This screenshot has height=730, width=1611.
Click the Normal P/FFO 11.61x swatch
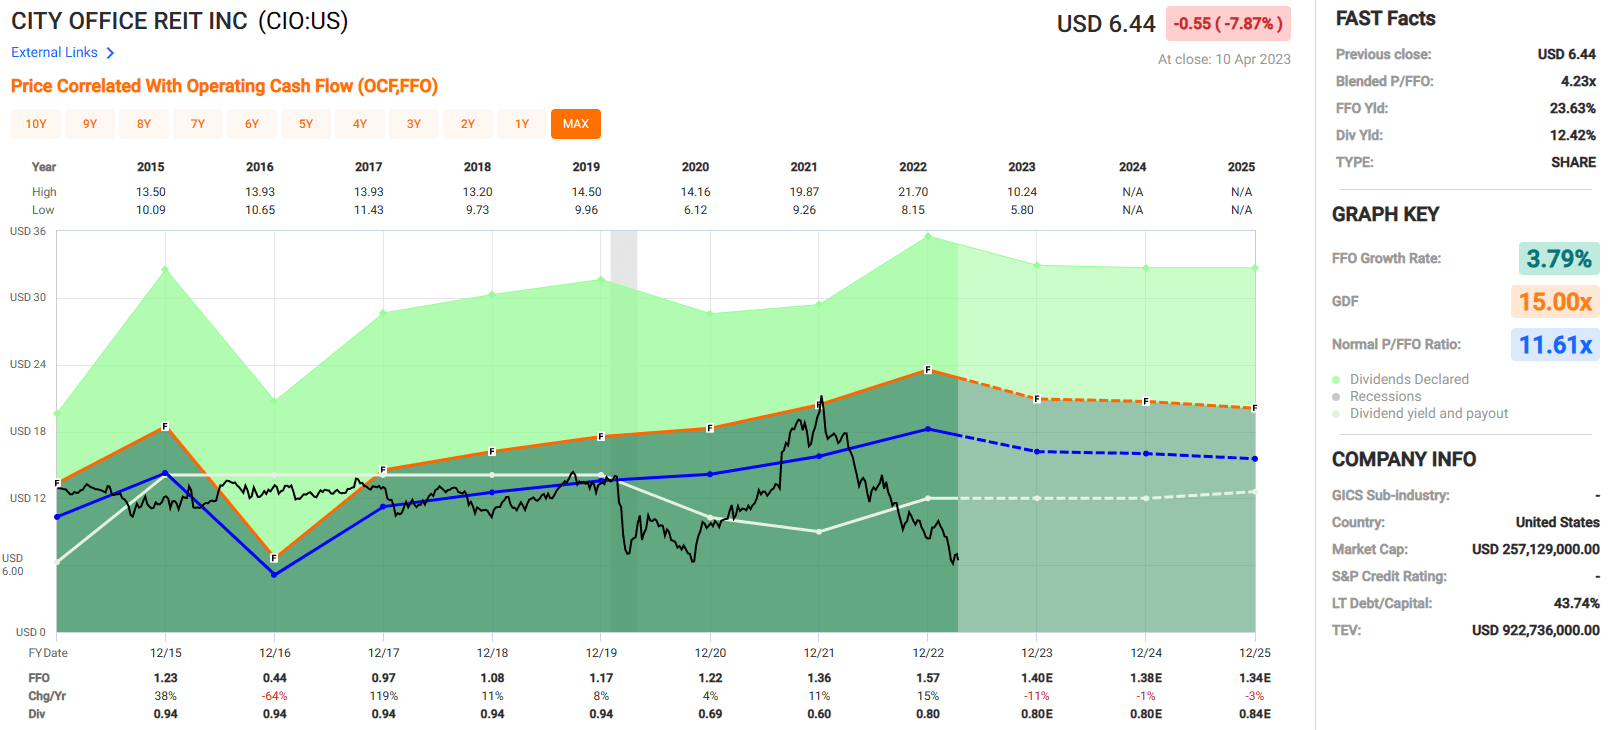point(1555,345)
